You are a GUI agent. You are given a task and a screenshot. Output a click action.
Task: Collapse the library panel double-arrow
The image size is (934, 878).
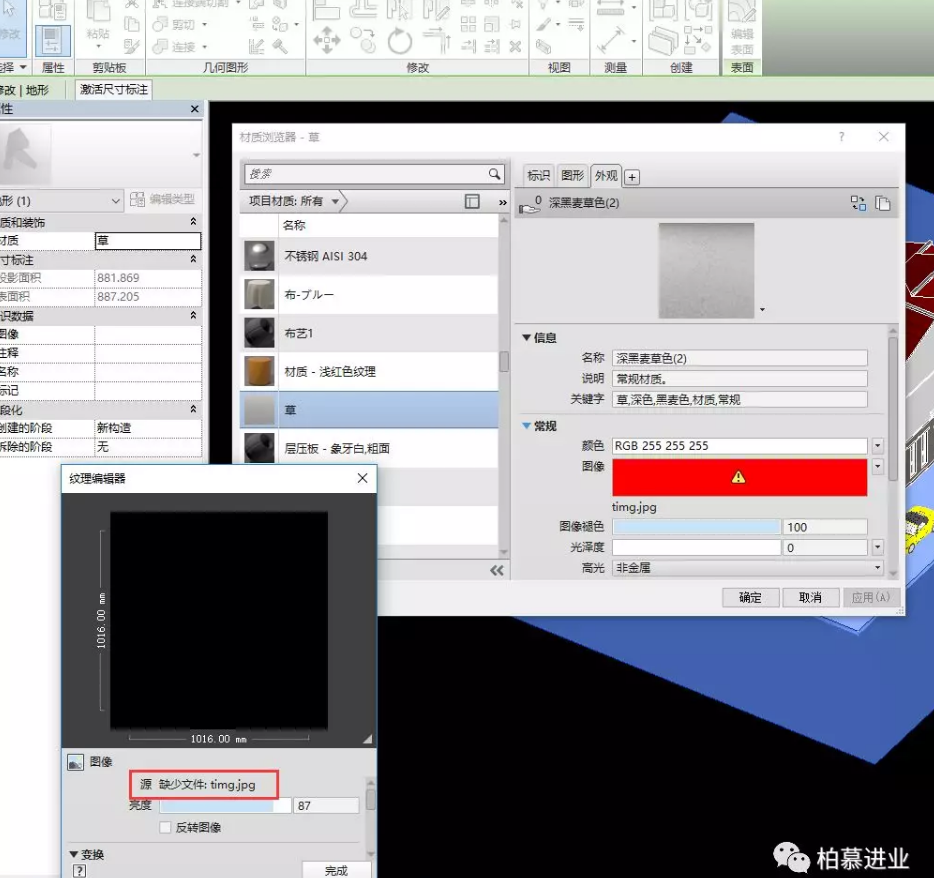point(497,570)
